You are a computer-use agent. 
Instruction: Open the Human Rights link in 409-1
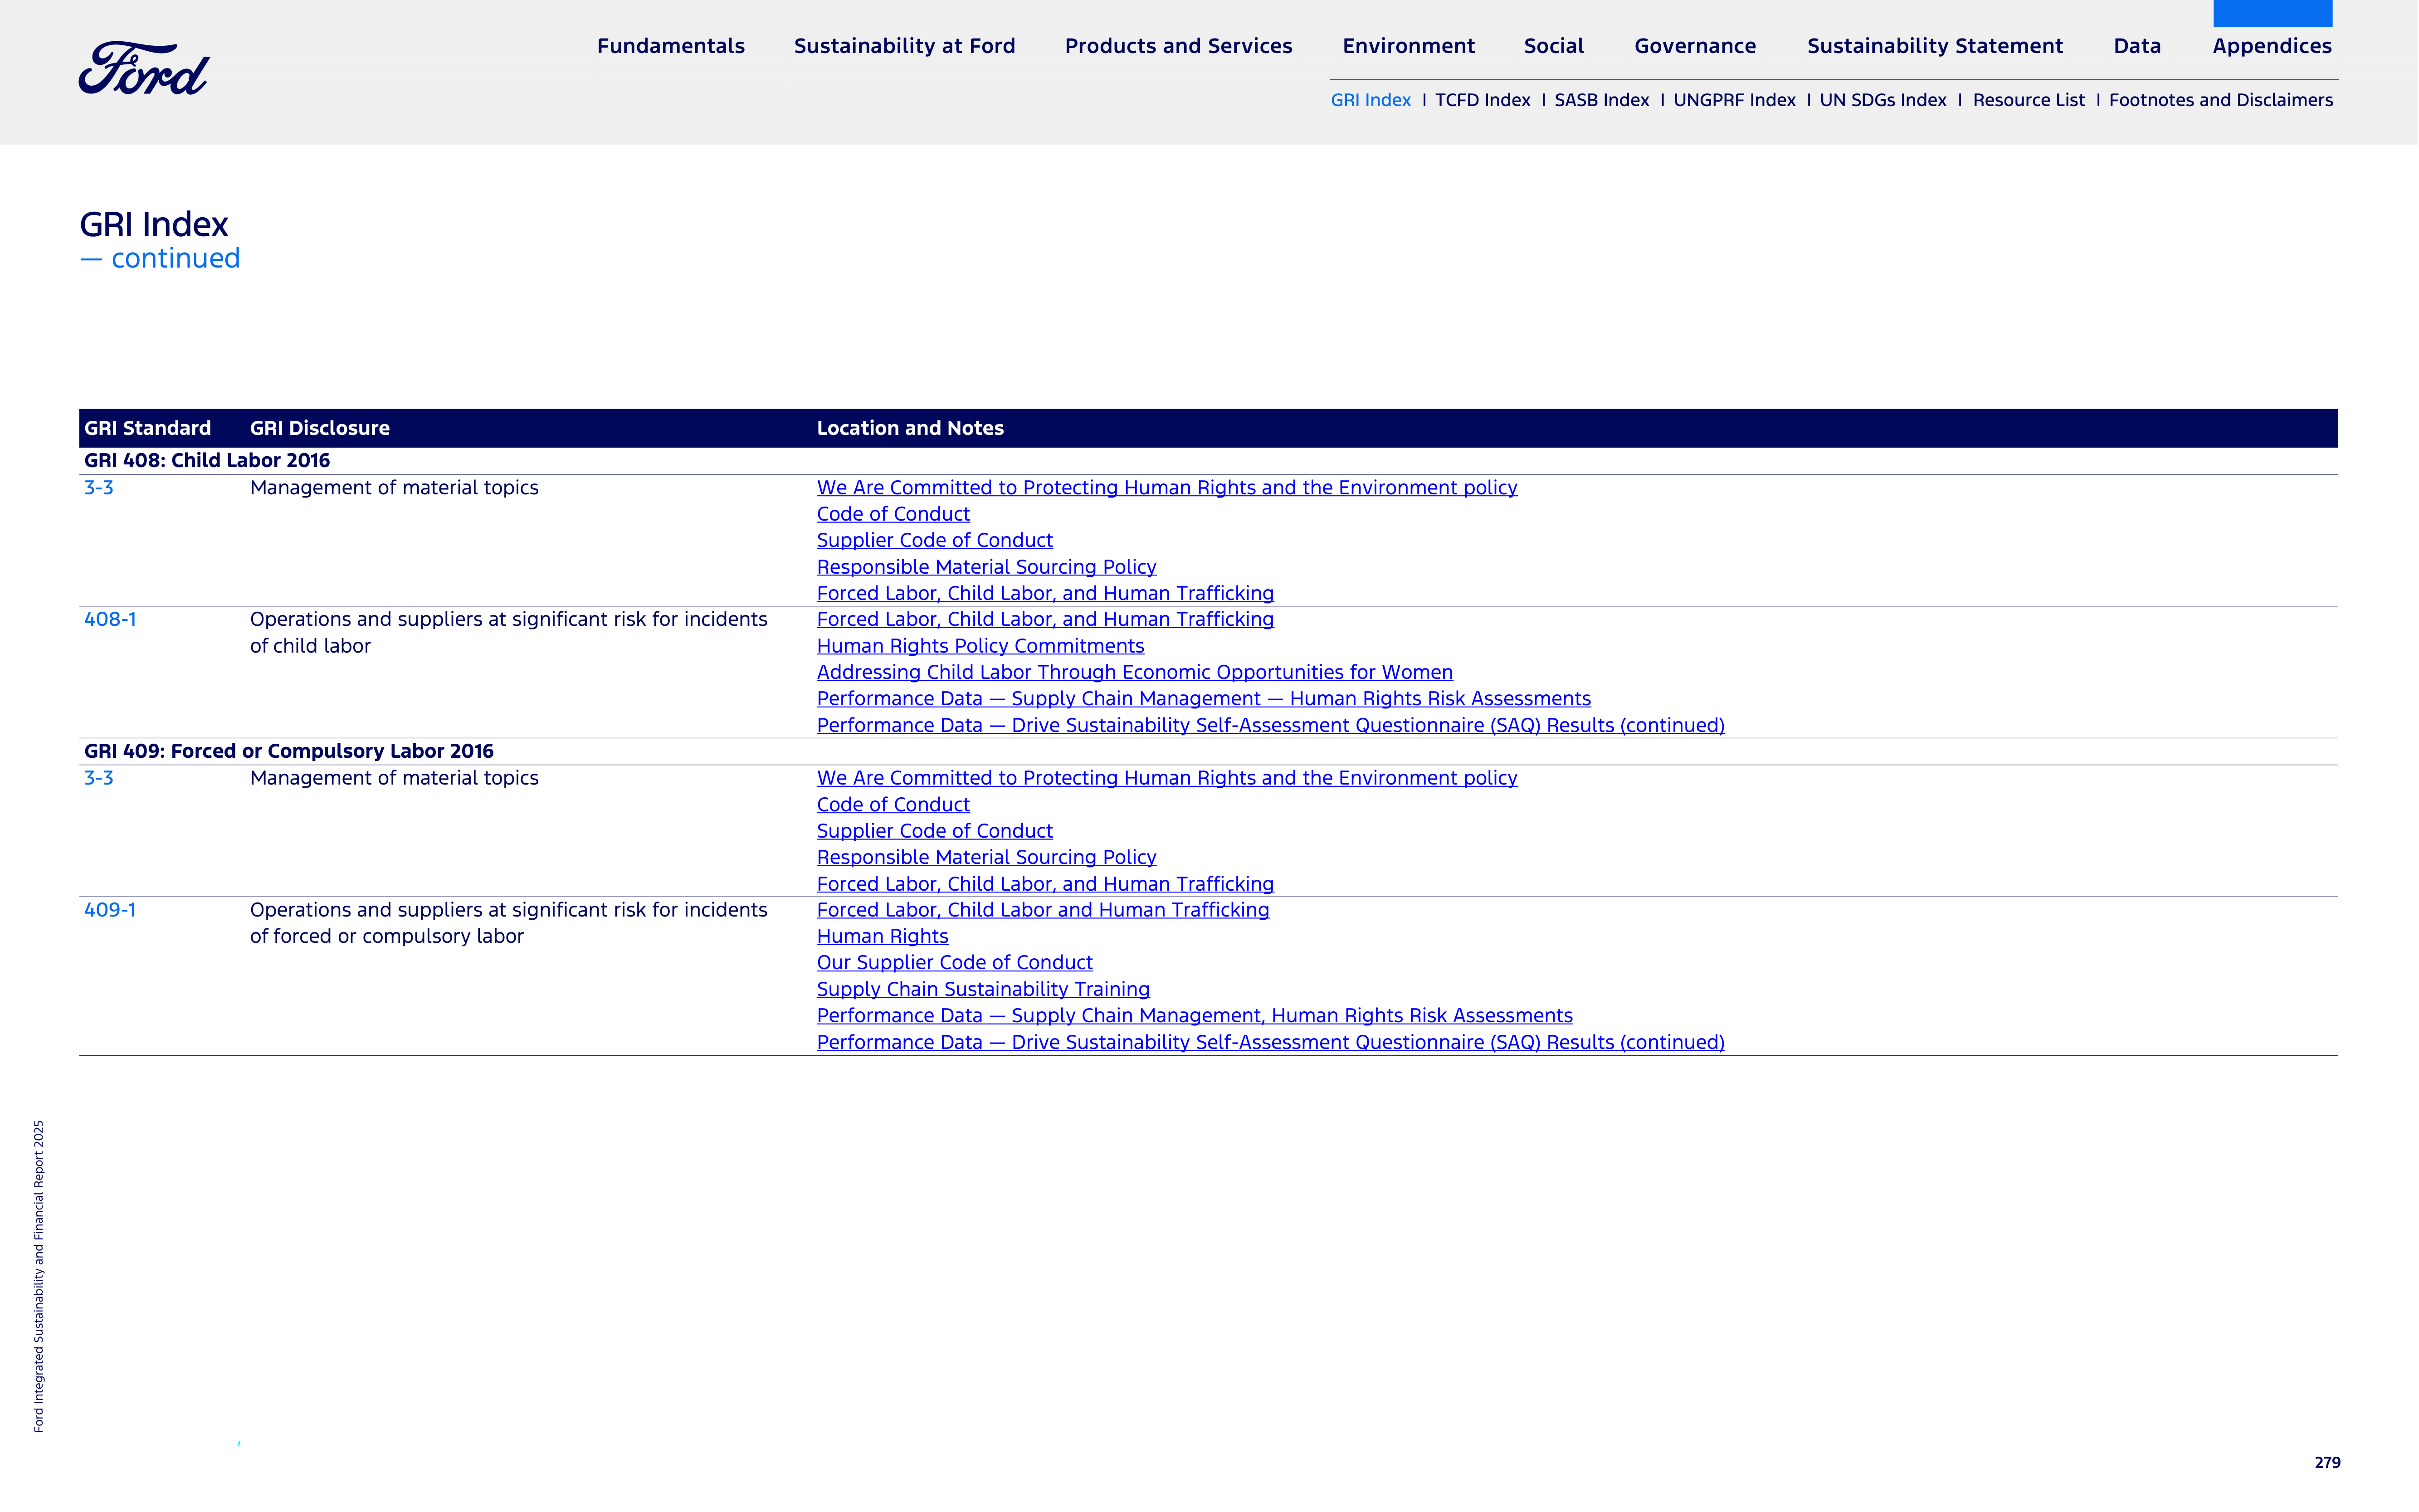click(x=882, y=936)
